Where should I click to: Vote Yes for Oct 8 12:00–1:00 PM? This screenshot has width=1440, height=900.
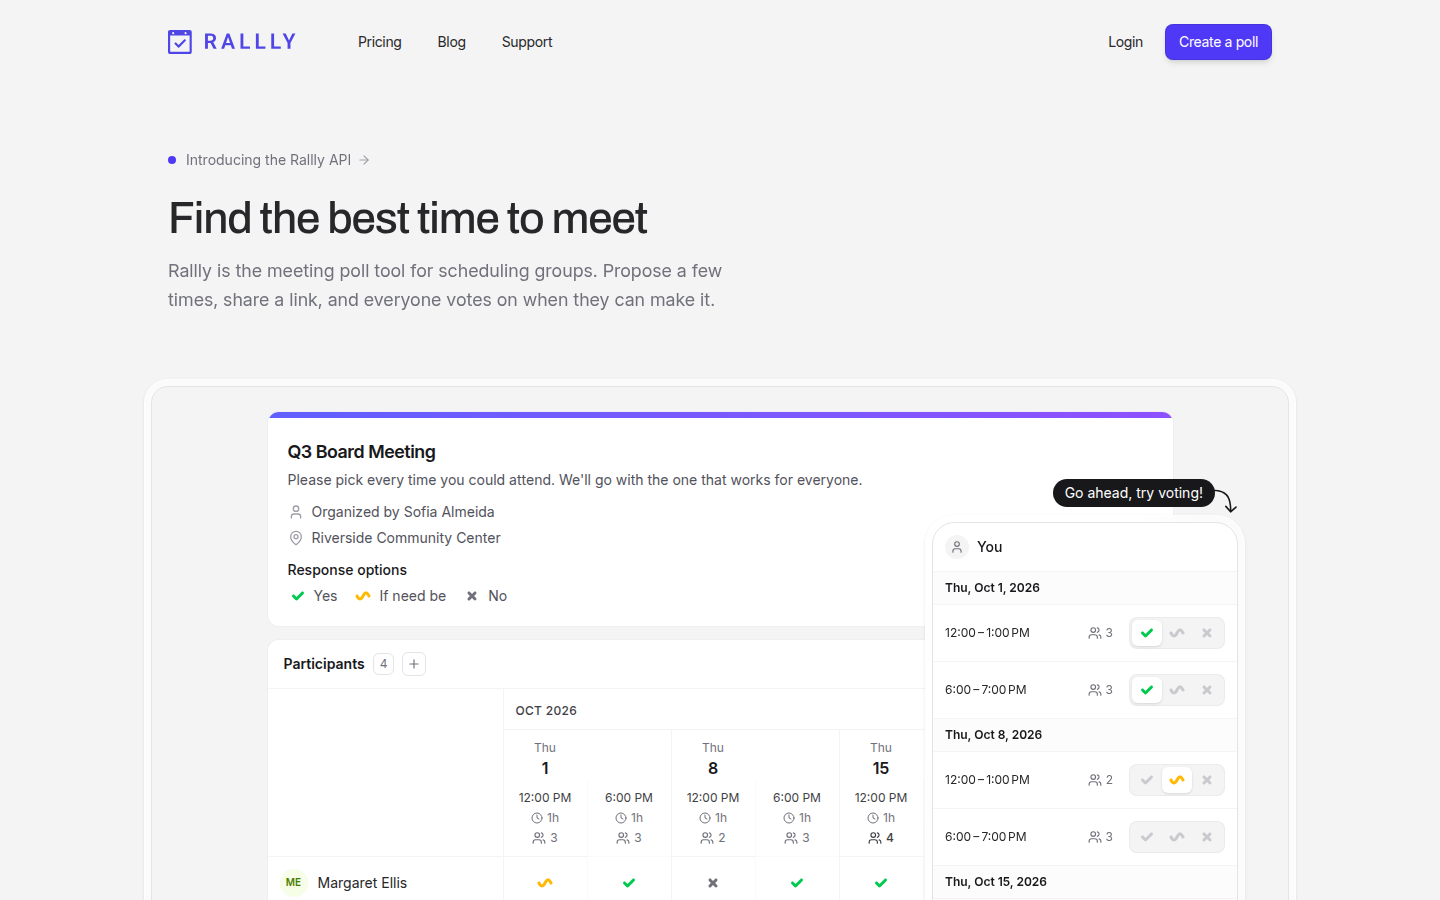coord(1147,780)
